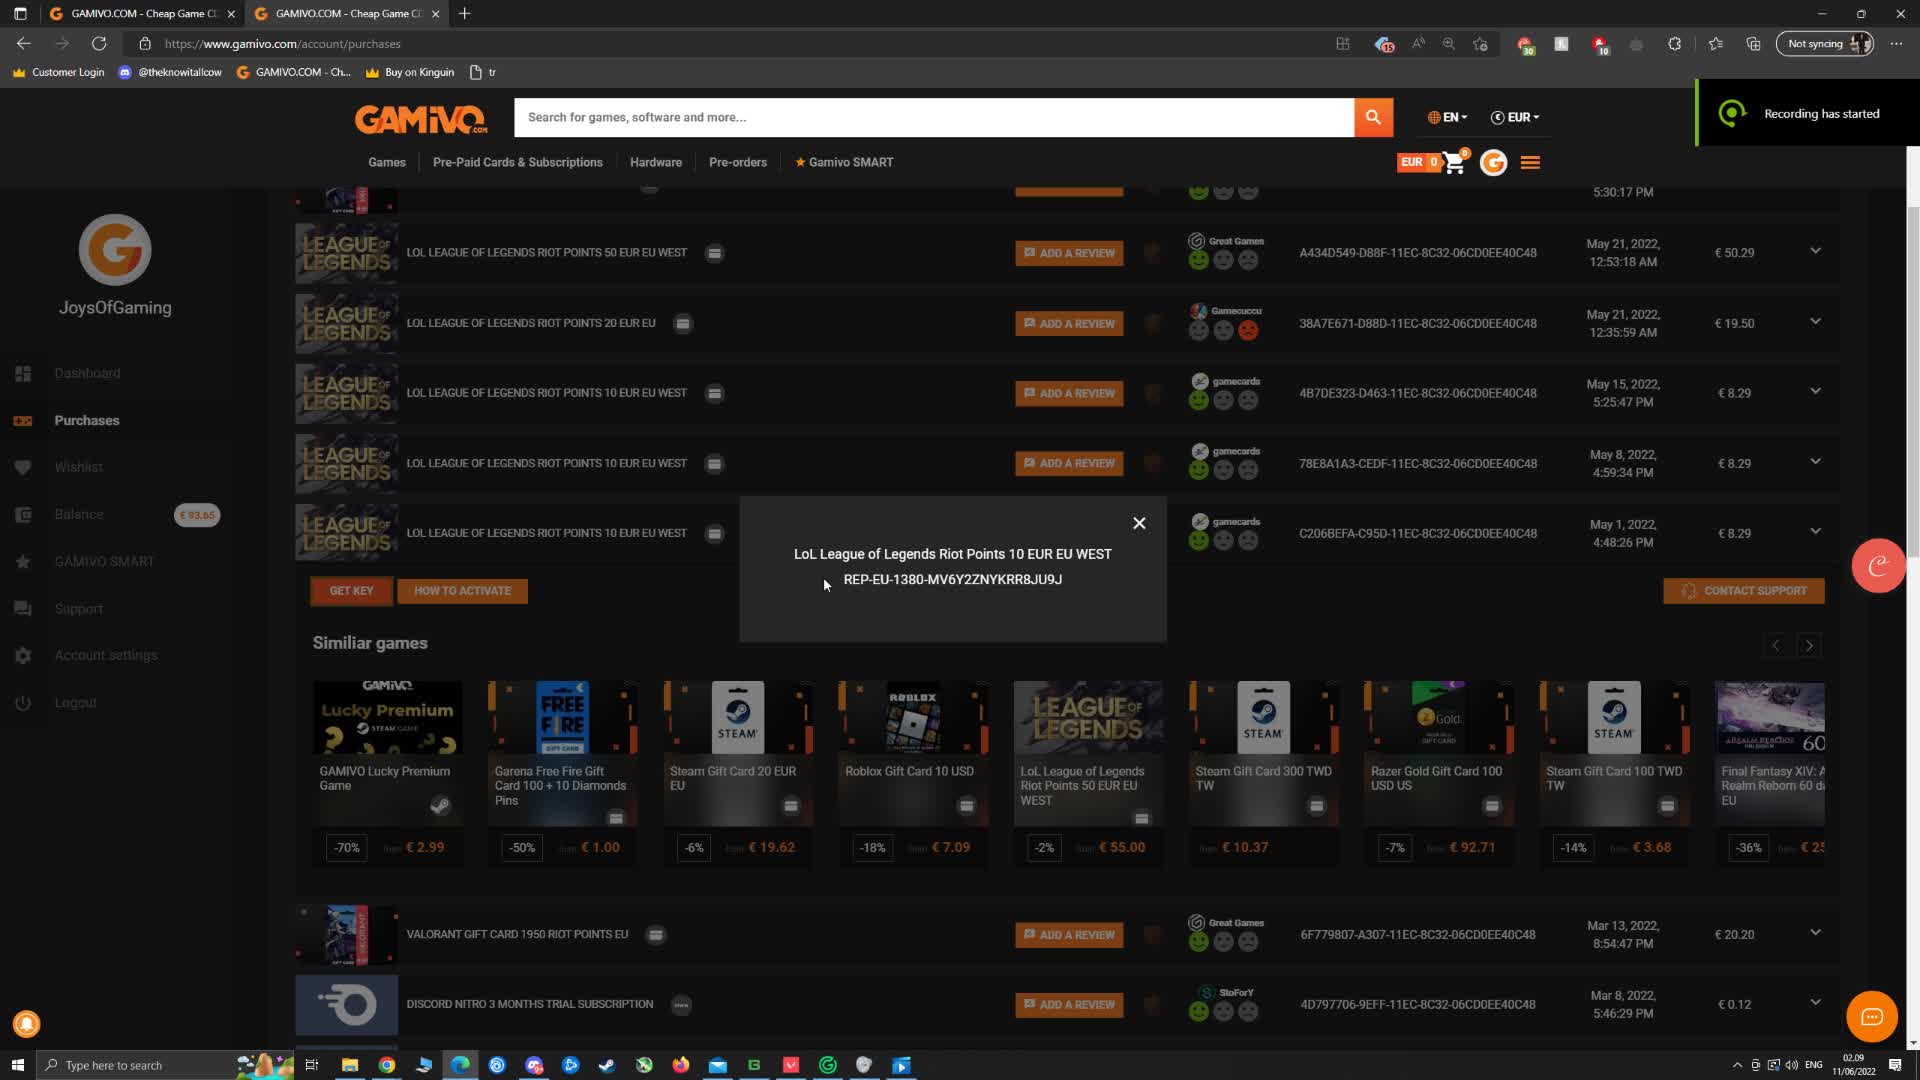This screenshot has width=1920, height=1080.
Task: Click the page vertical scrollbar
Action: (1913, 380)
